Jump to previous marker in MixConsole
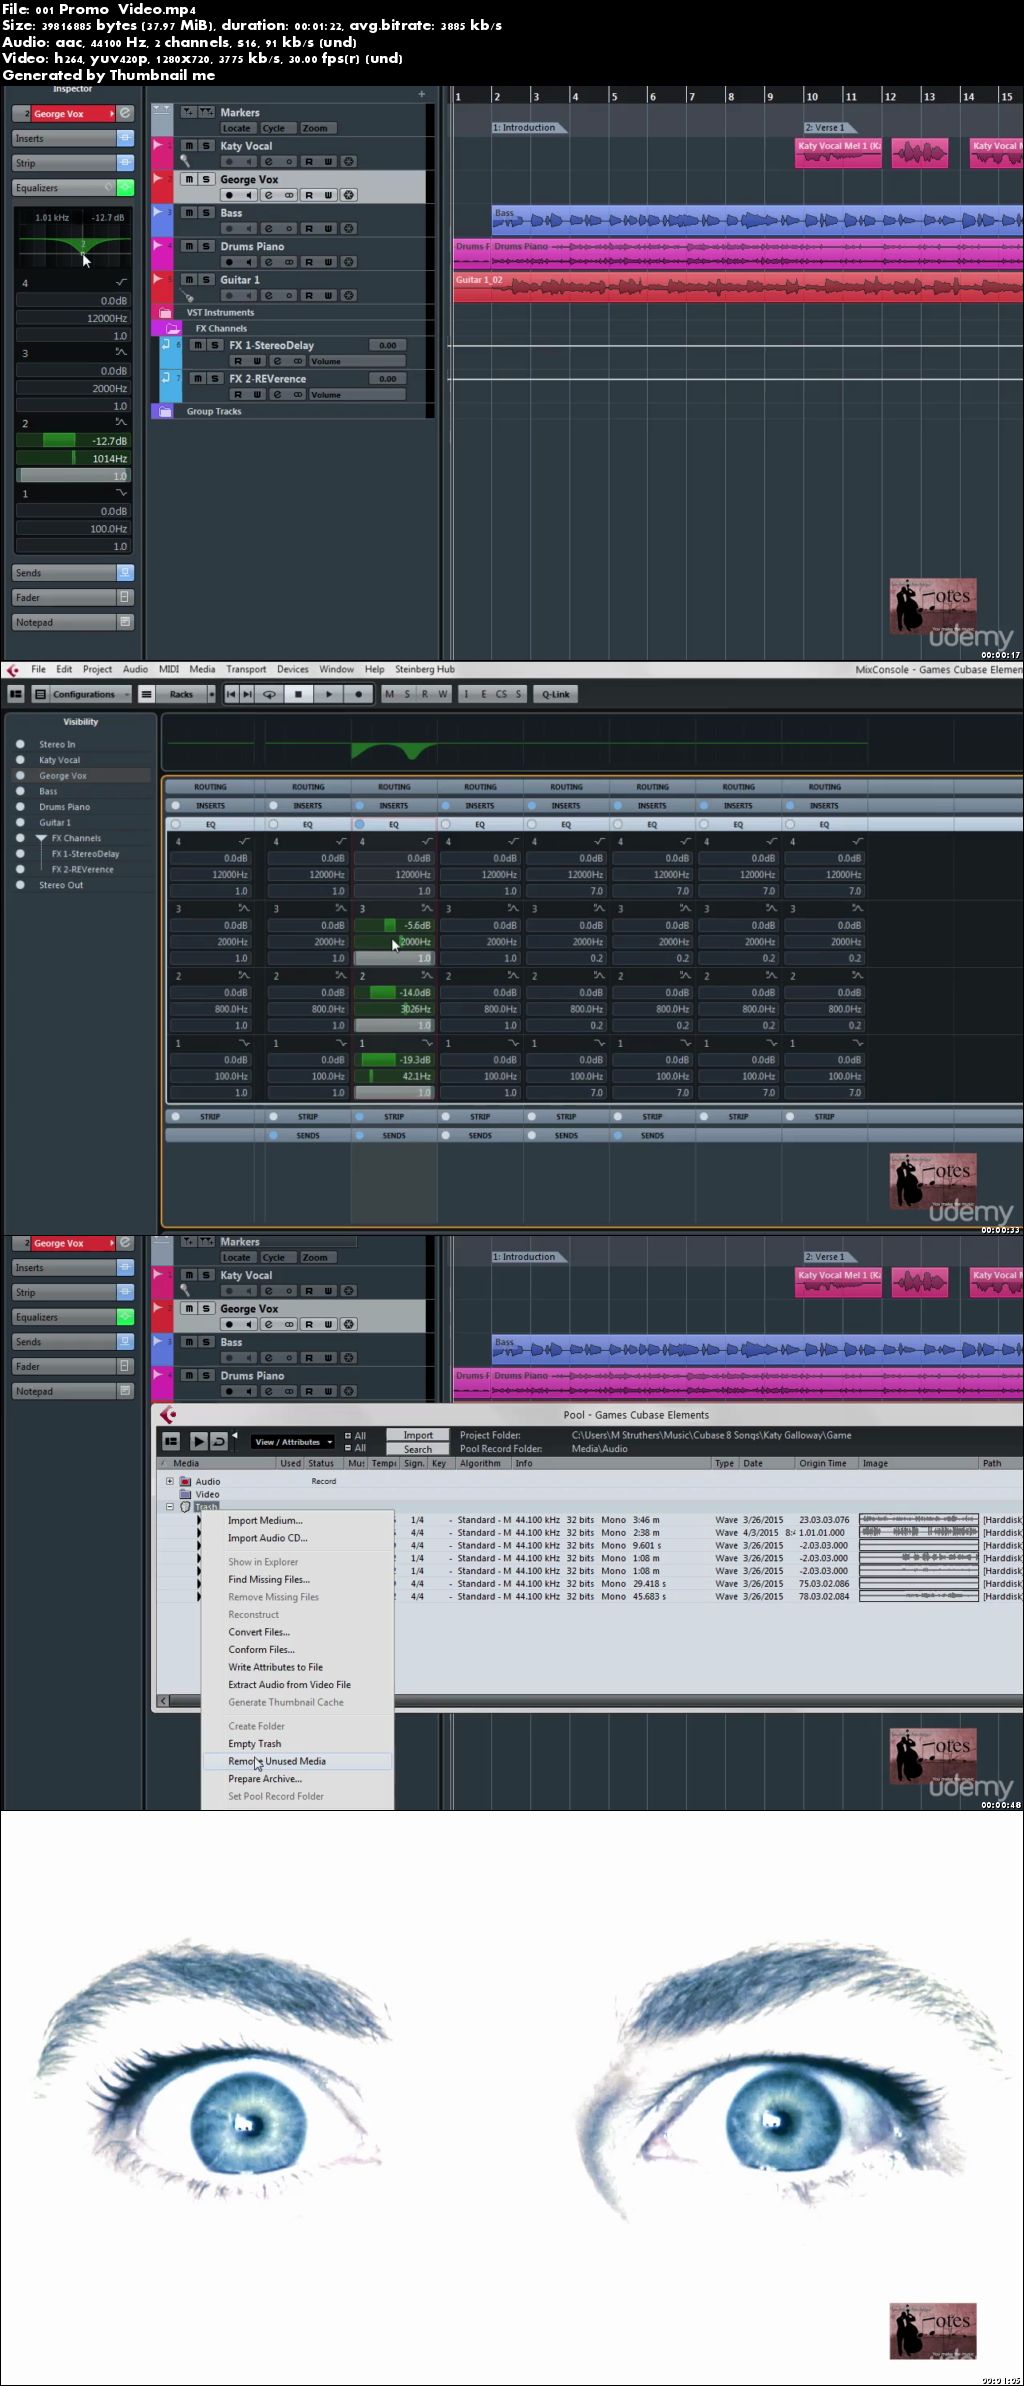The image size is (1024, 2386). click(x=231, y=694)
